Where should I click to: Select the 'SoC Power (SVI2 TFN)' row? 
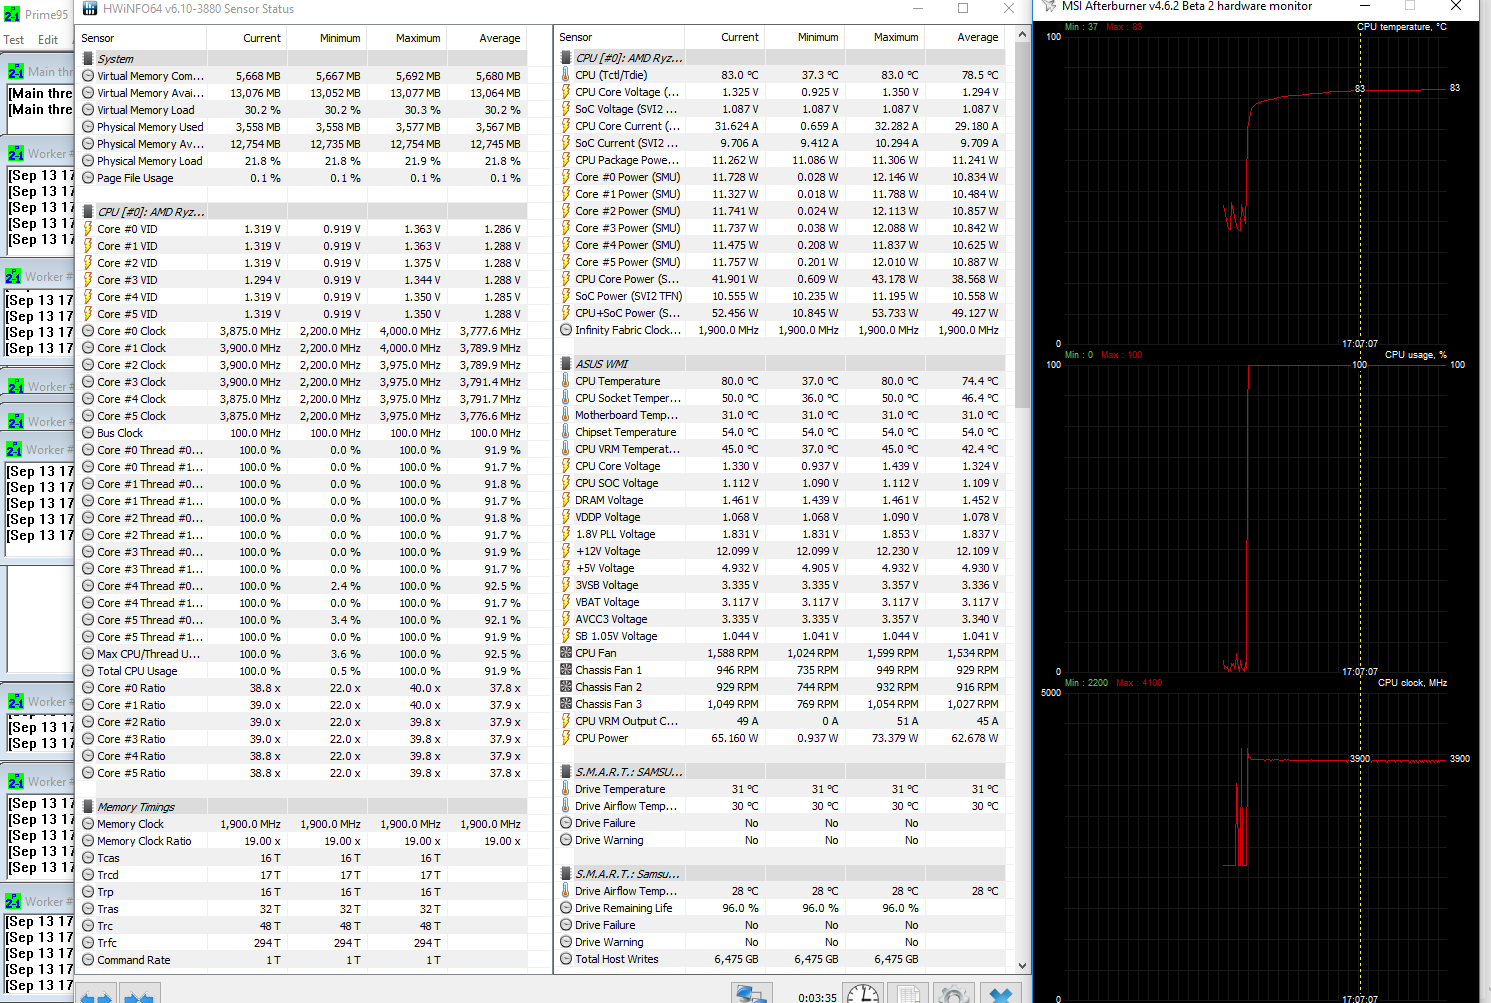(781, 296)
